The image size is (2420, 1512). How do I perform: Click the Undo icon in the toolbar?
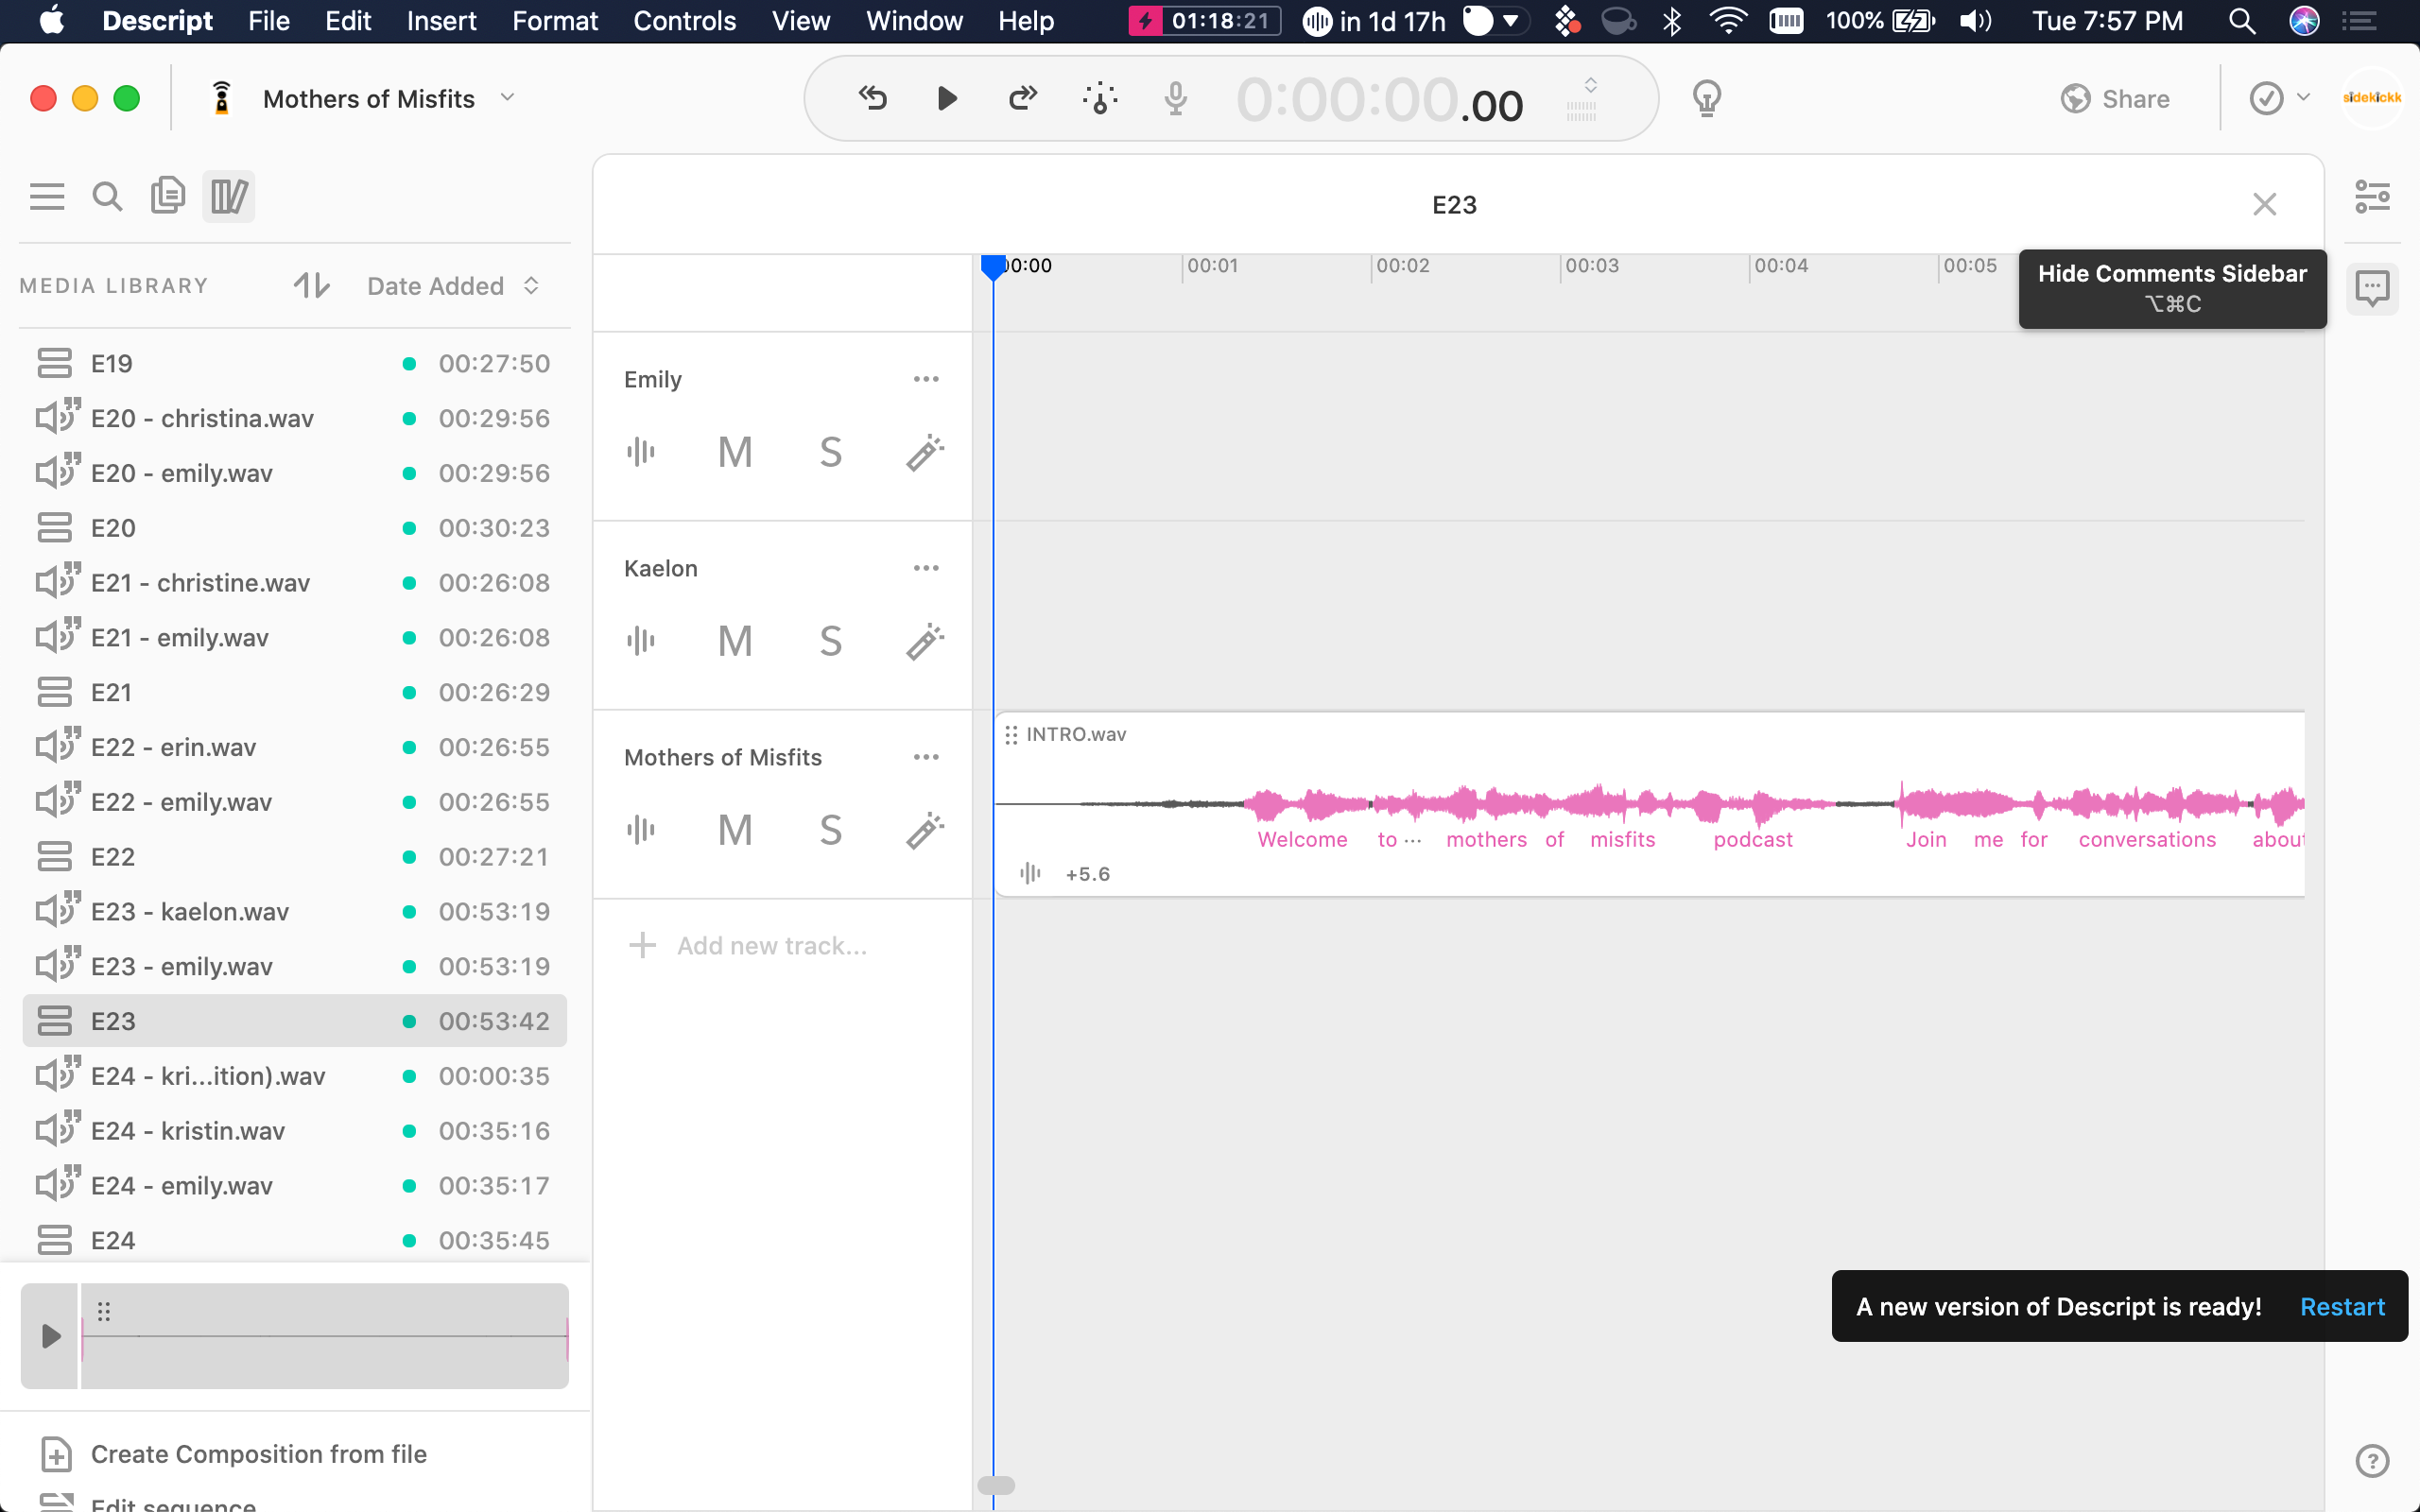click(x=872, y=97)
